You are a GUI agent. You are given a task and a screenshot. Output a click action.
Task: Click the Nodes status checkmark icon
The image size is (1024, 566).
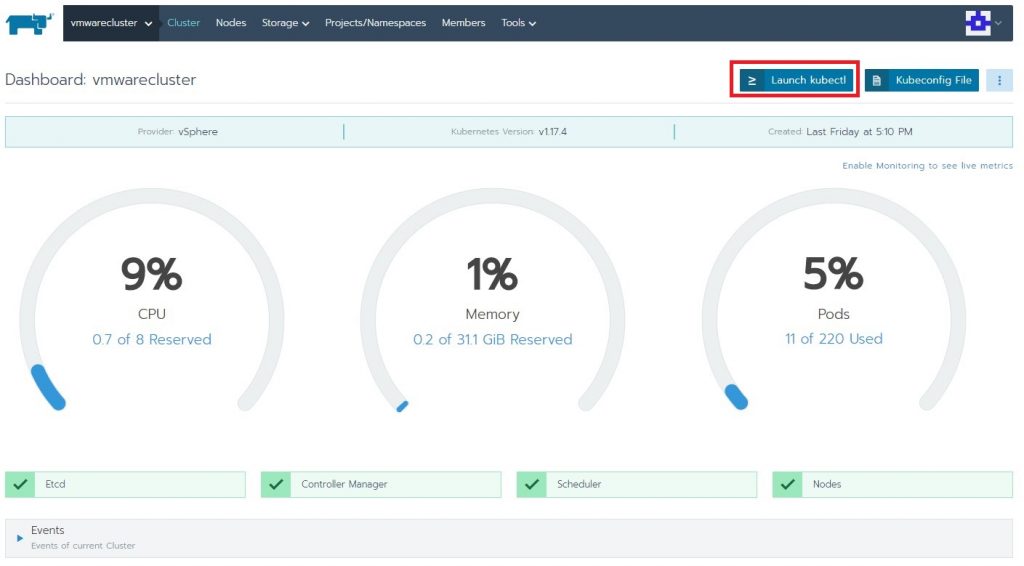788,484
